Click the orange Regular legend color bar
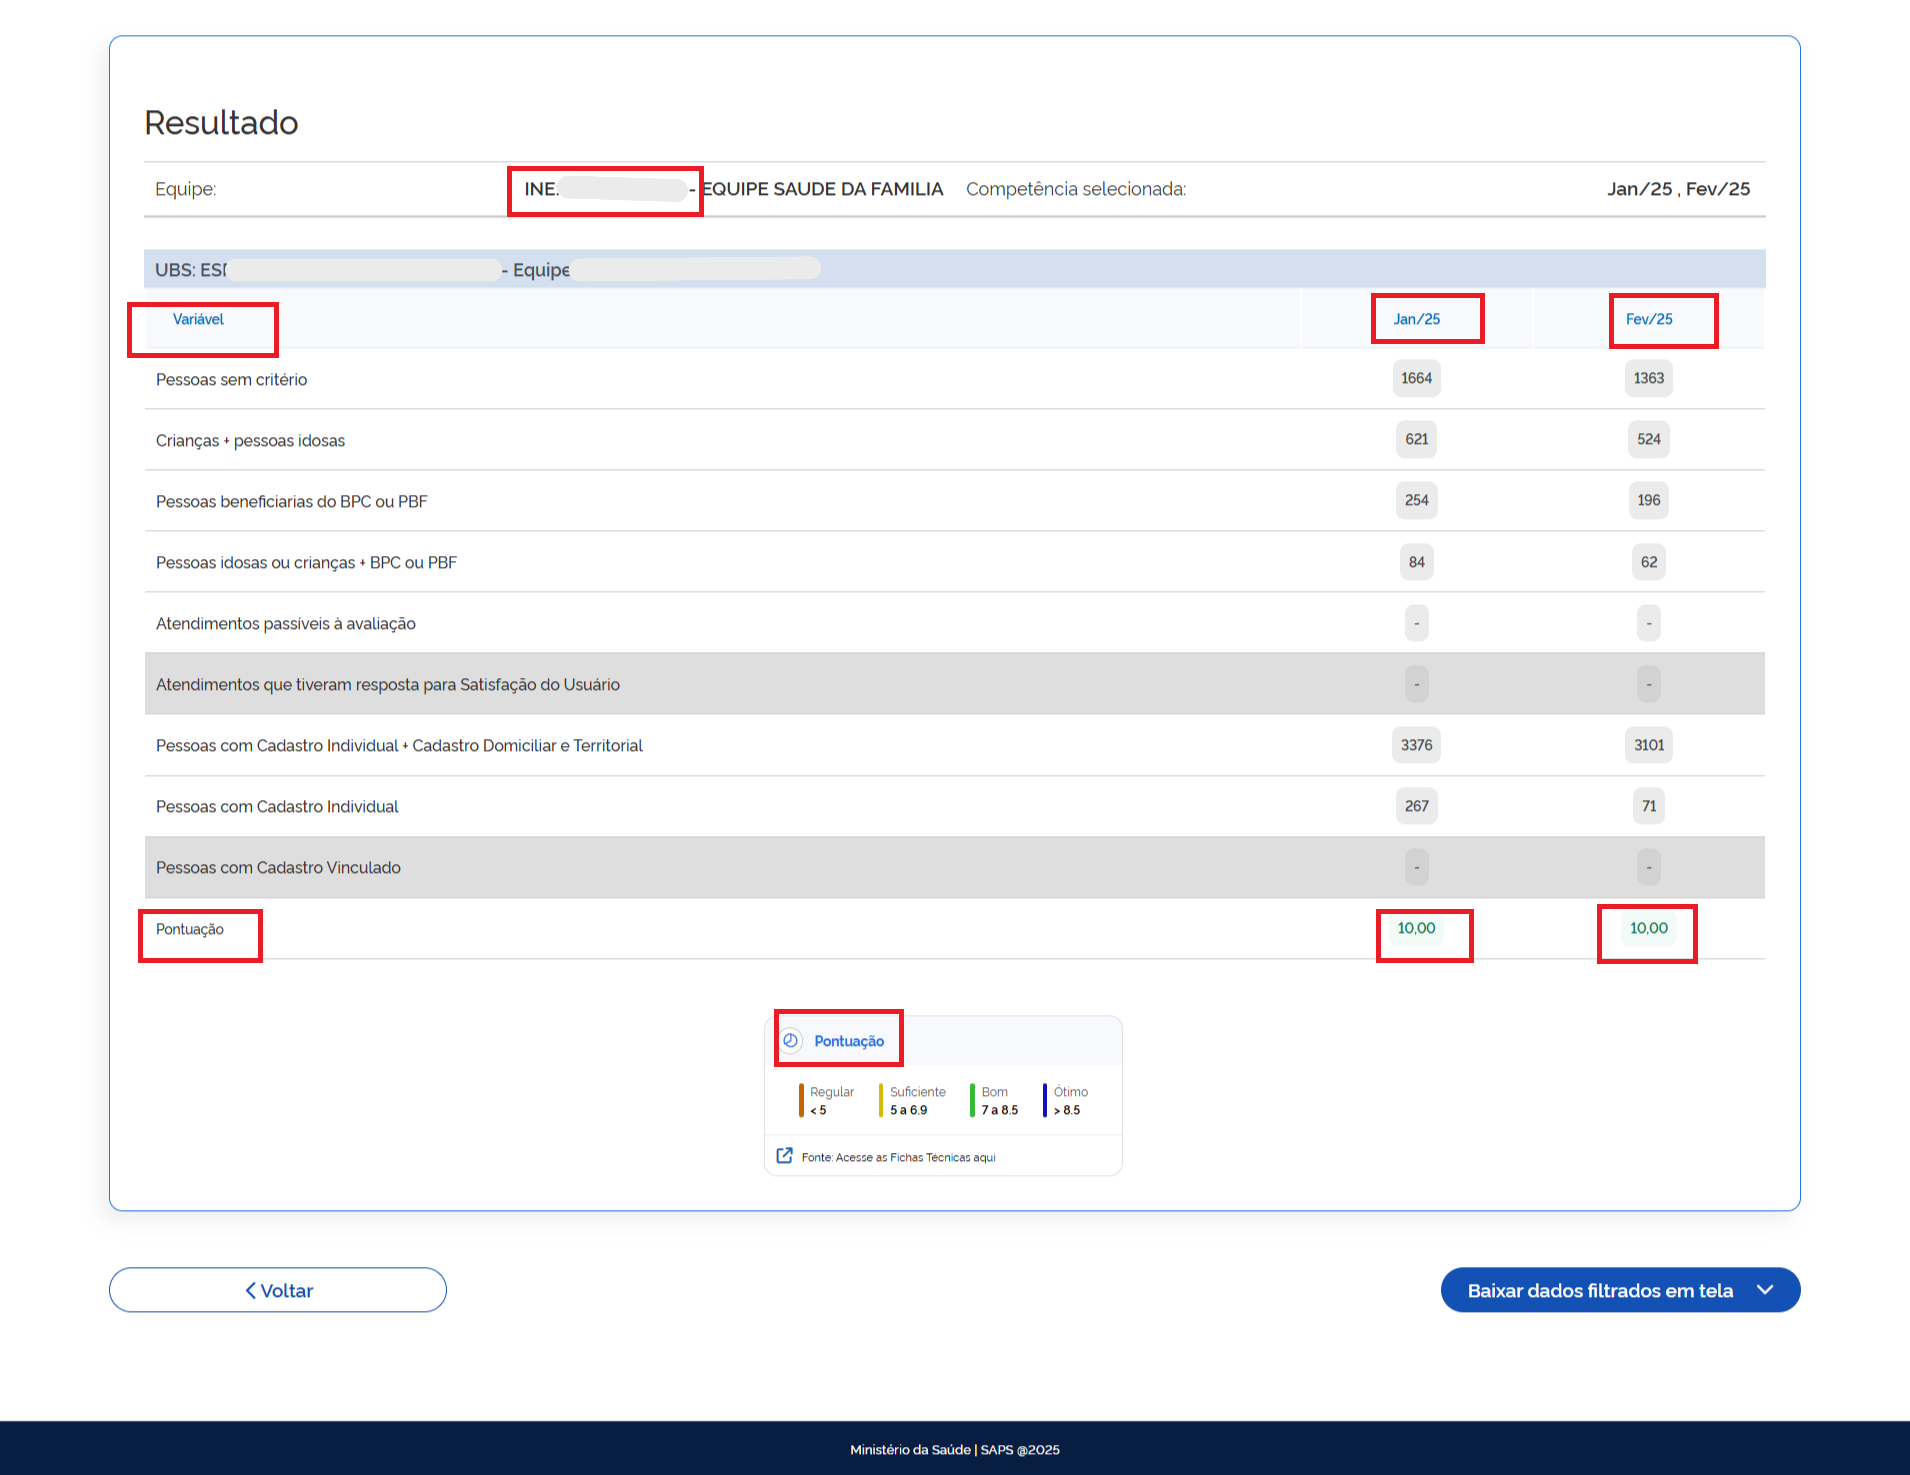1910x1475 pixels. pyautogui.click(x=801, y=1100)
